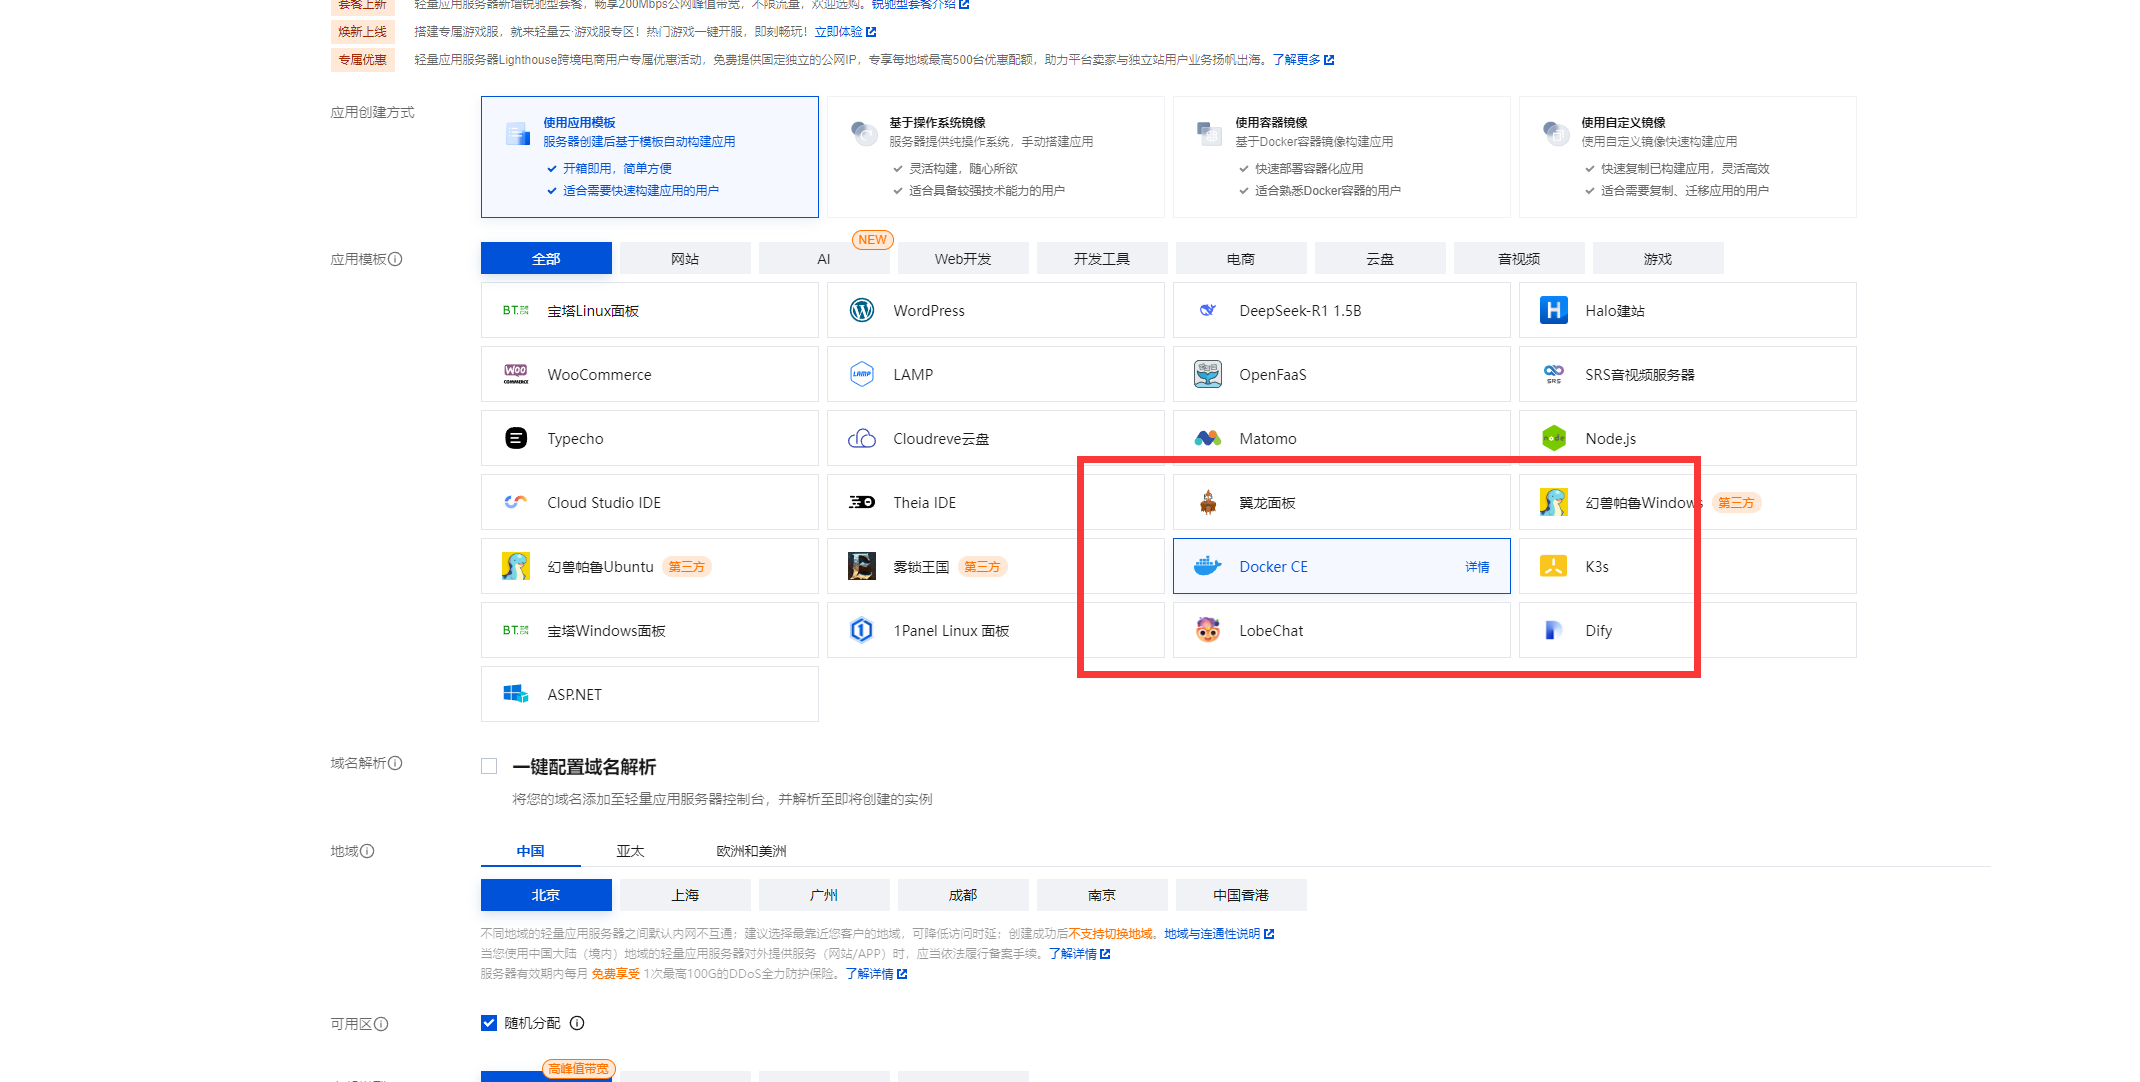The image size is (2140, 1082).
Task: Click the Typecho black circle icon
Action: 516,439
